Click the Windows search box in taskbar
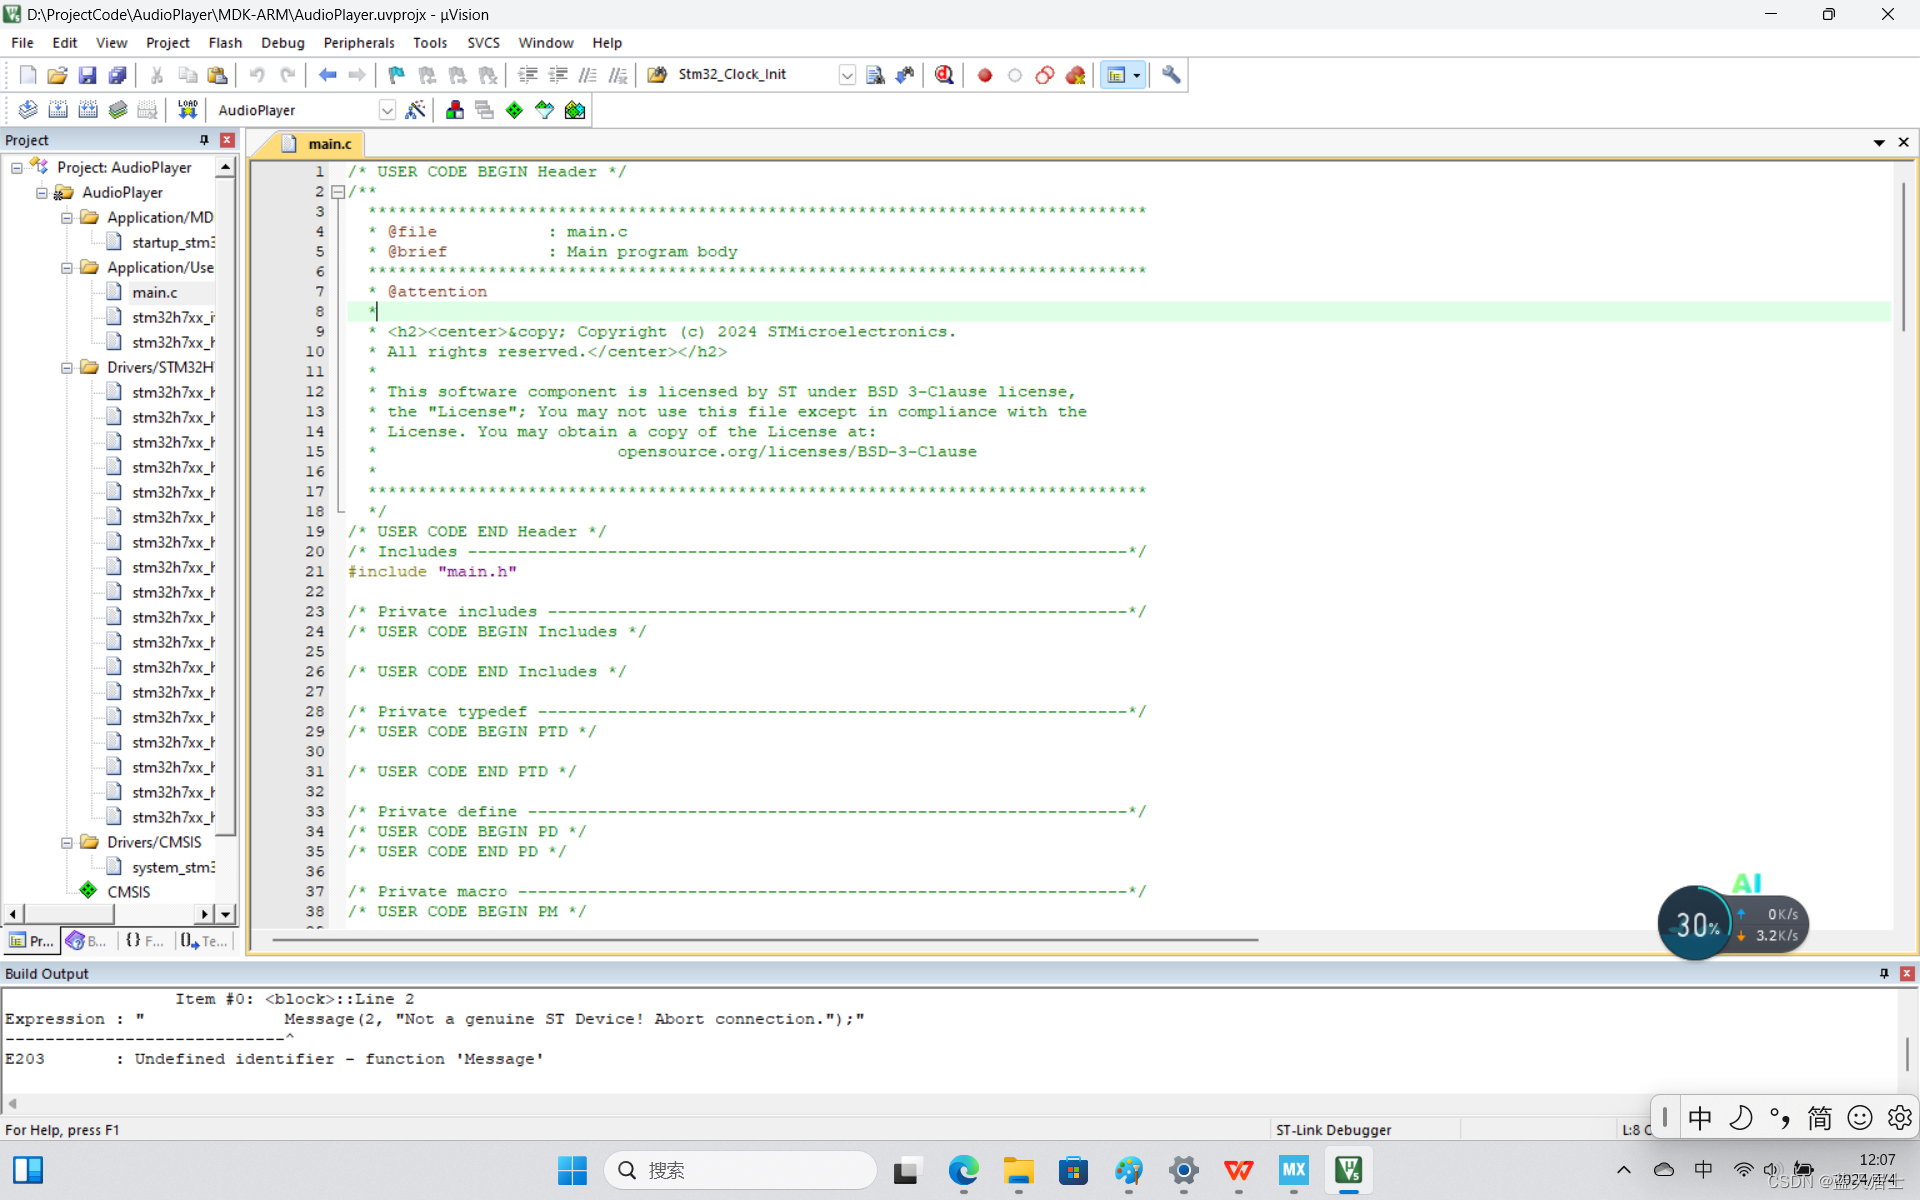 (x=740, y=1170)
